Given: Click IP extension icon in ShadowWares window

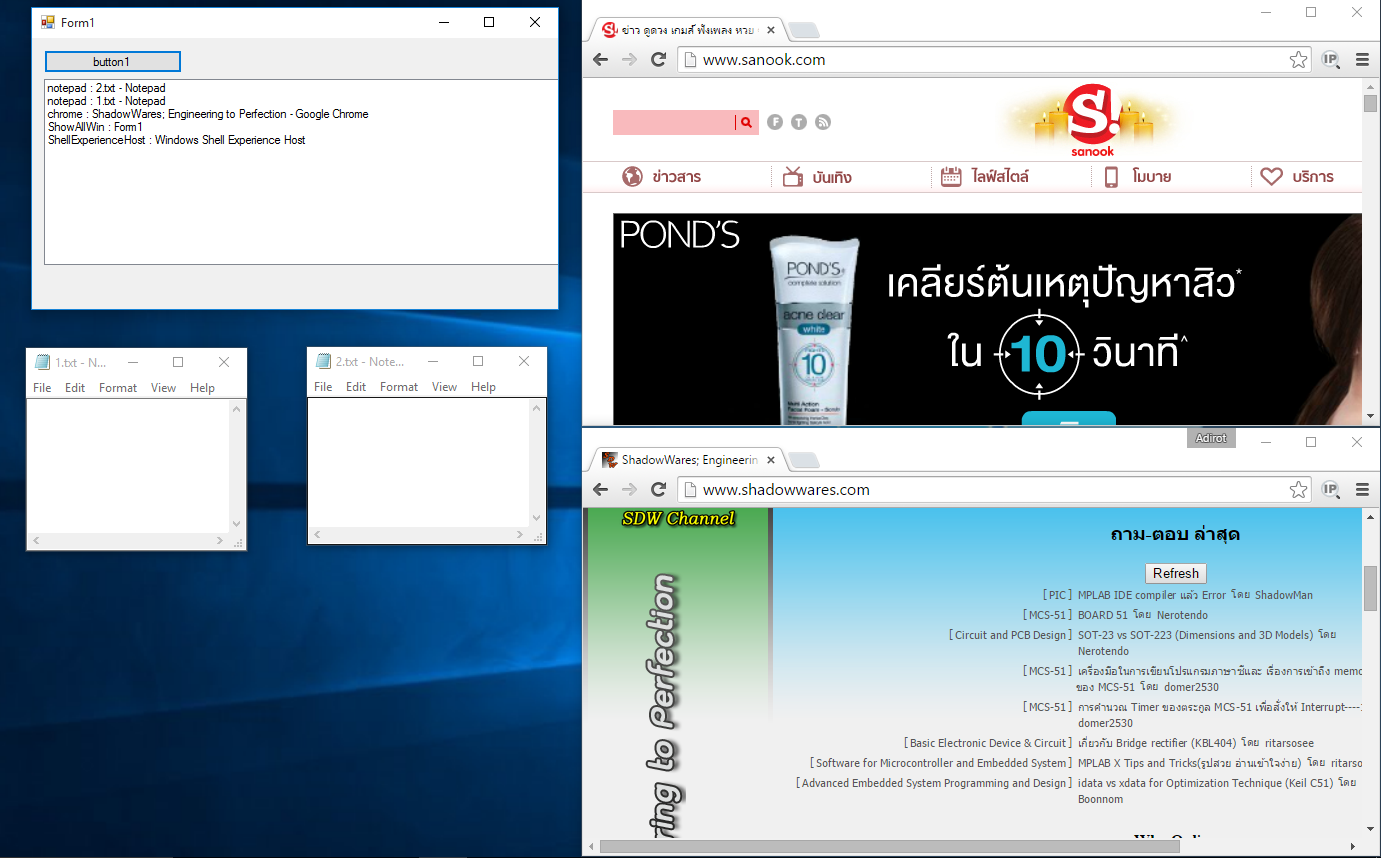Looking at the screenshot, I should coord(1330,490).
